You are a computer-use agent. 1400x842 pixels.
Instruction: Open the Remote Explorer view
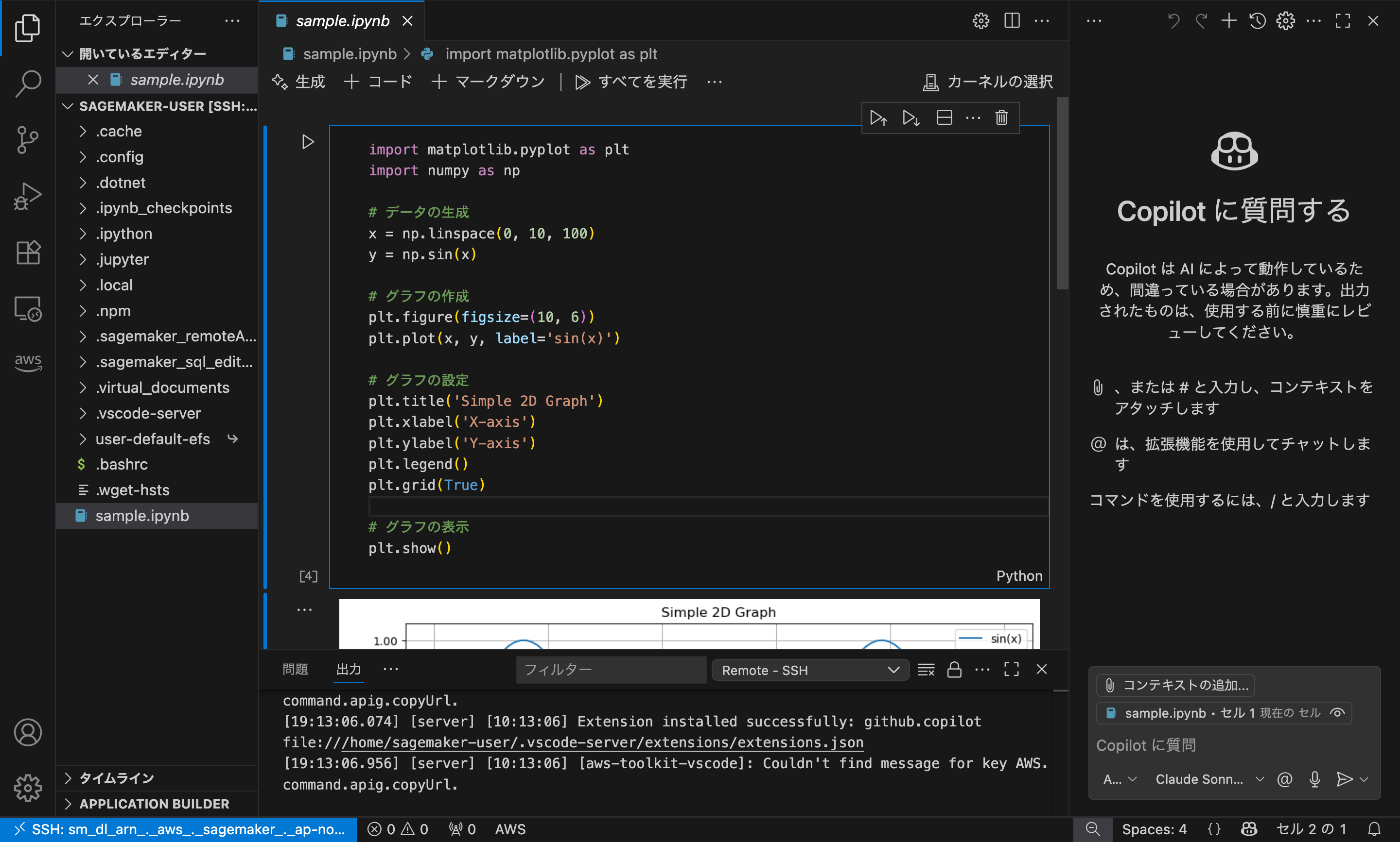pos(28,308)
